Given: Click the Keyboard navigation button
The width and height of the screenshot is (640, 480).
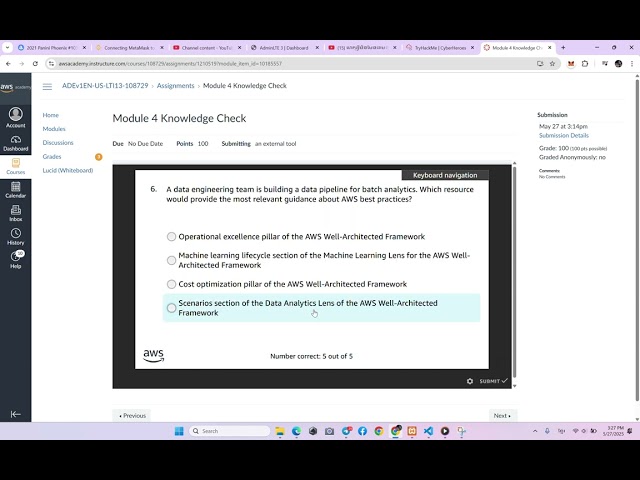Looking at the screenshot, I should pyautogui.click(x=445, y=175).
